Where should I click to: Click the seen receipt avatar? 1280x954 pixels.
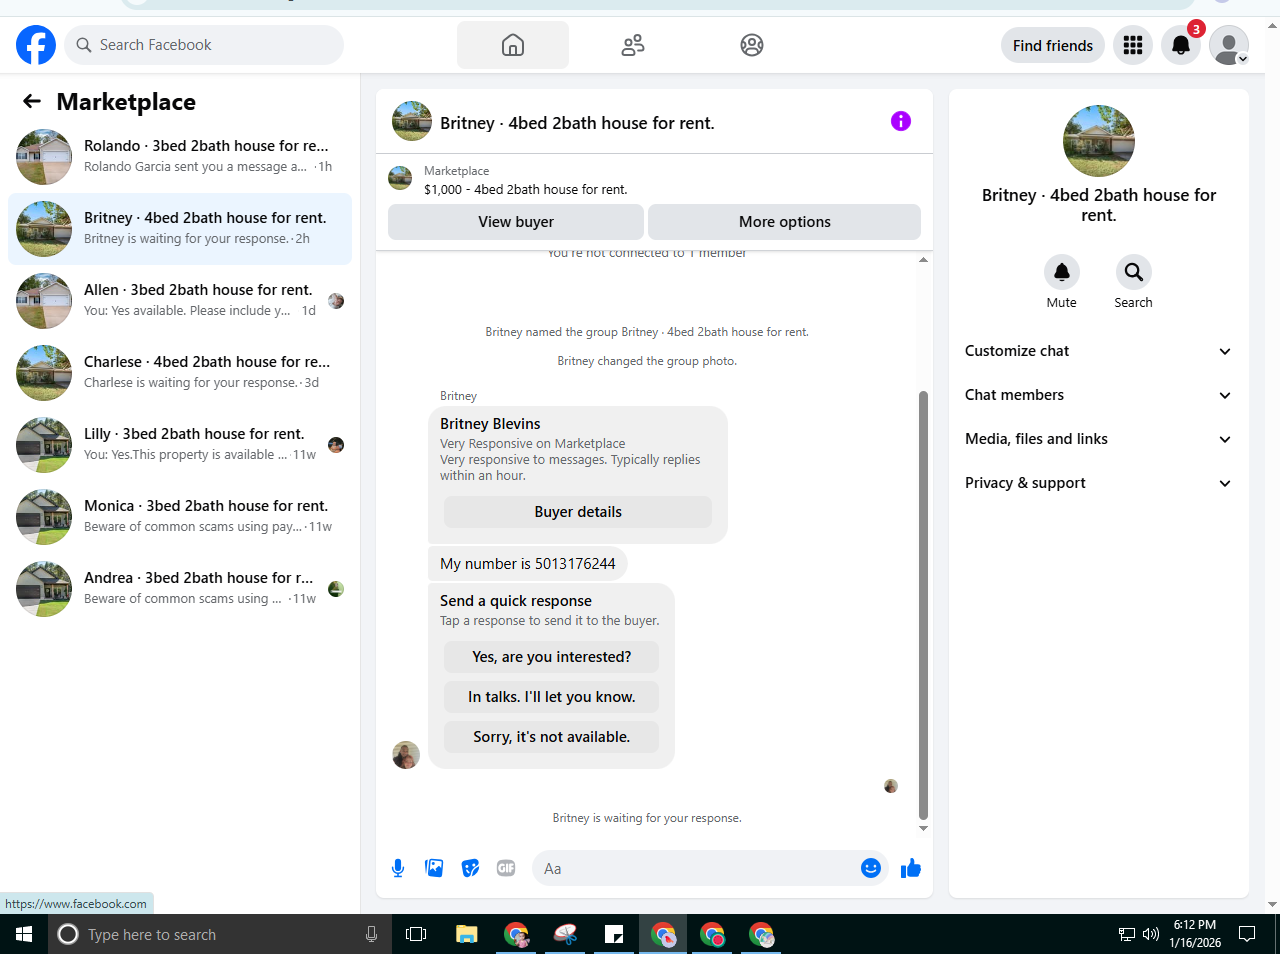[891, 786]
